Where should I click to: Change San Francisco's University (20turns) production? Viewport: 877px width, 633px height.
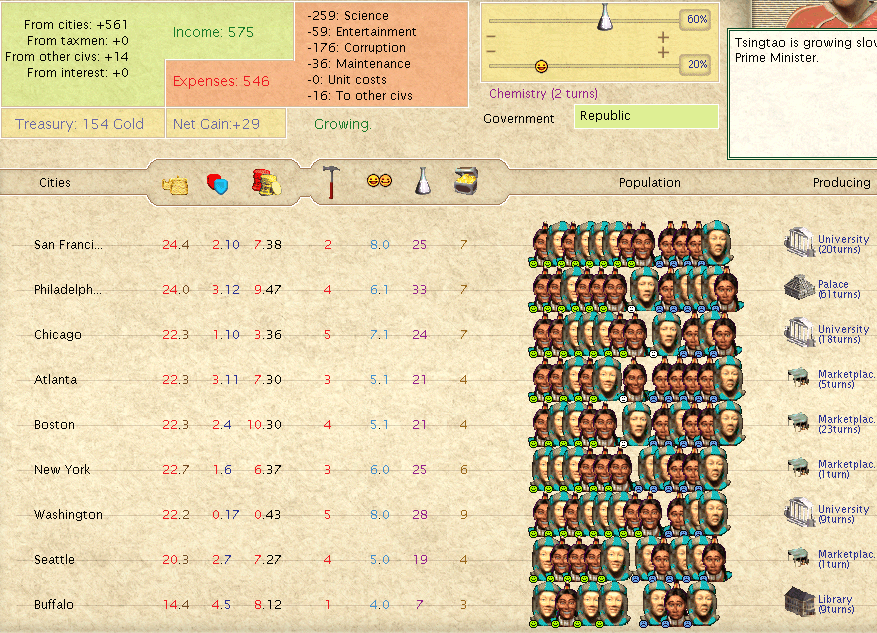point(843,244)
